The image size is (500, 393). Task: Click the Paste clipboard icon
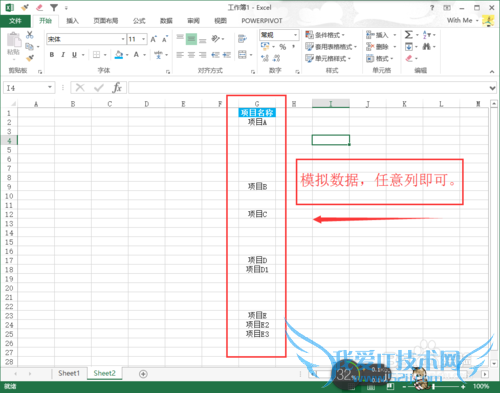coord(14,41)
